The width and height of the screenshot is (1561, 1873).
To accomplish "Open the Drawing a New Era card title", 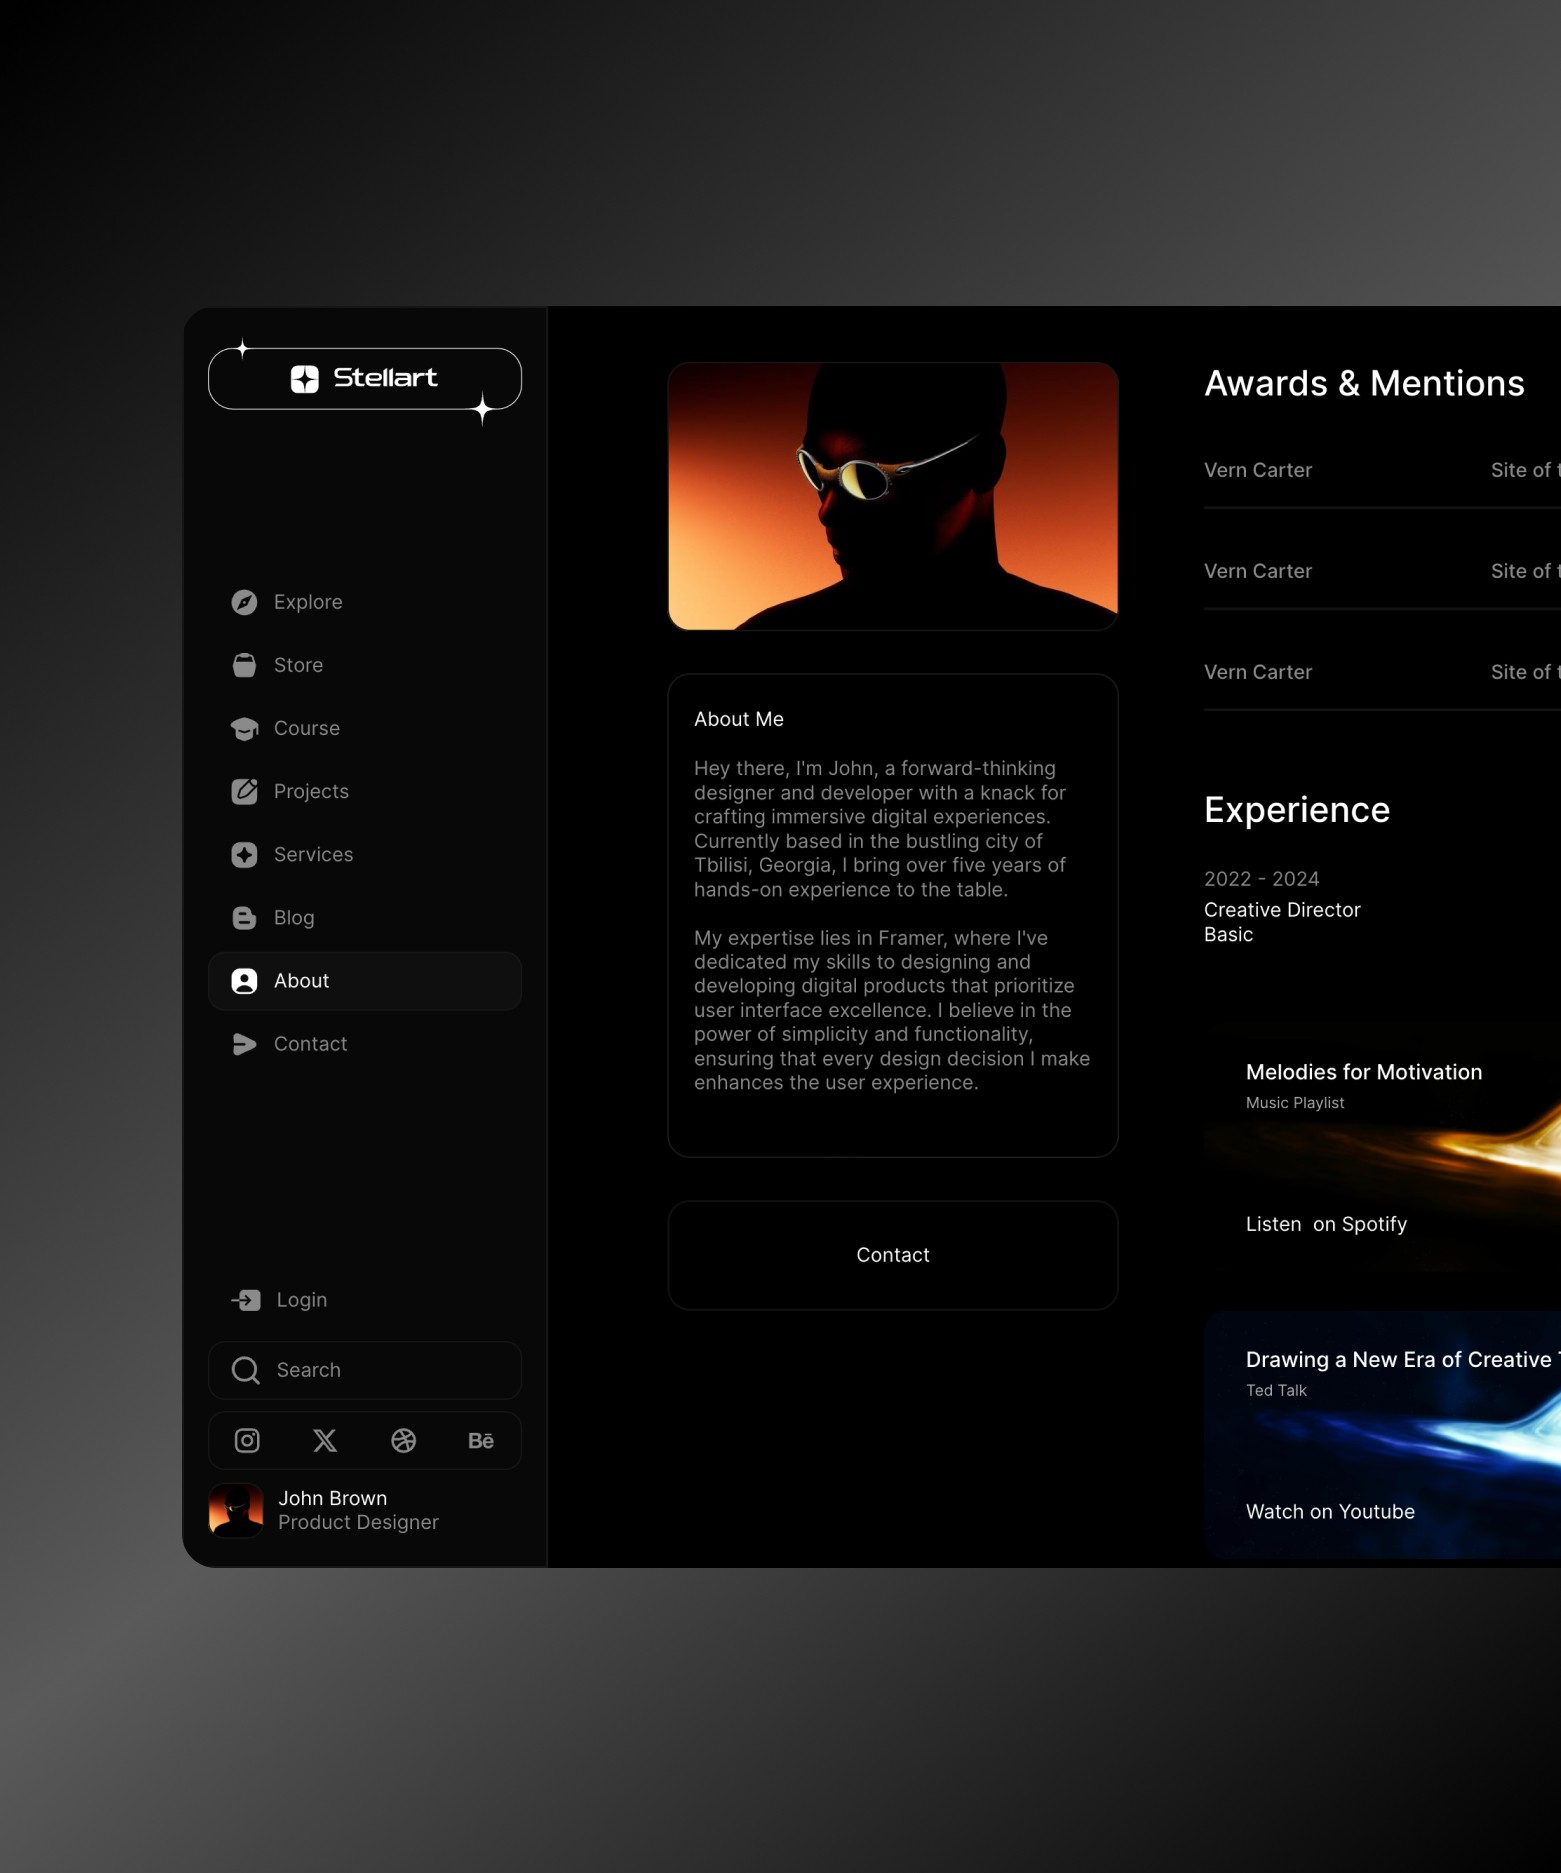I will pos(1403,1360).
